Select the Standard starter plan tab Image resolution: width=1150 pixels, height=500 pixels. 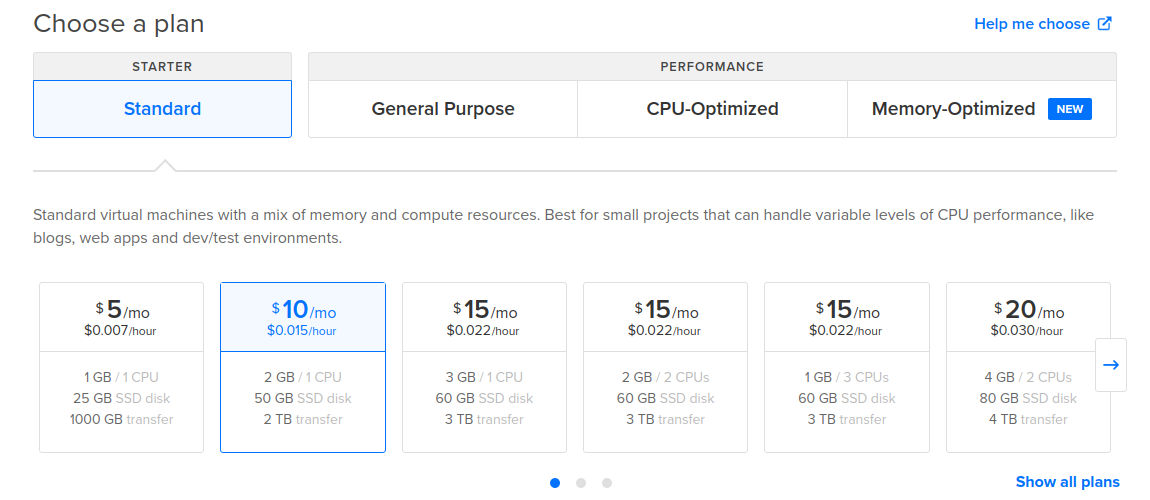coord(162,109)
